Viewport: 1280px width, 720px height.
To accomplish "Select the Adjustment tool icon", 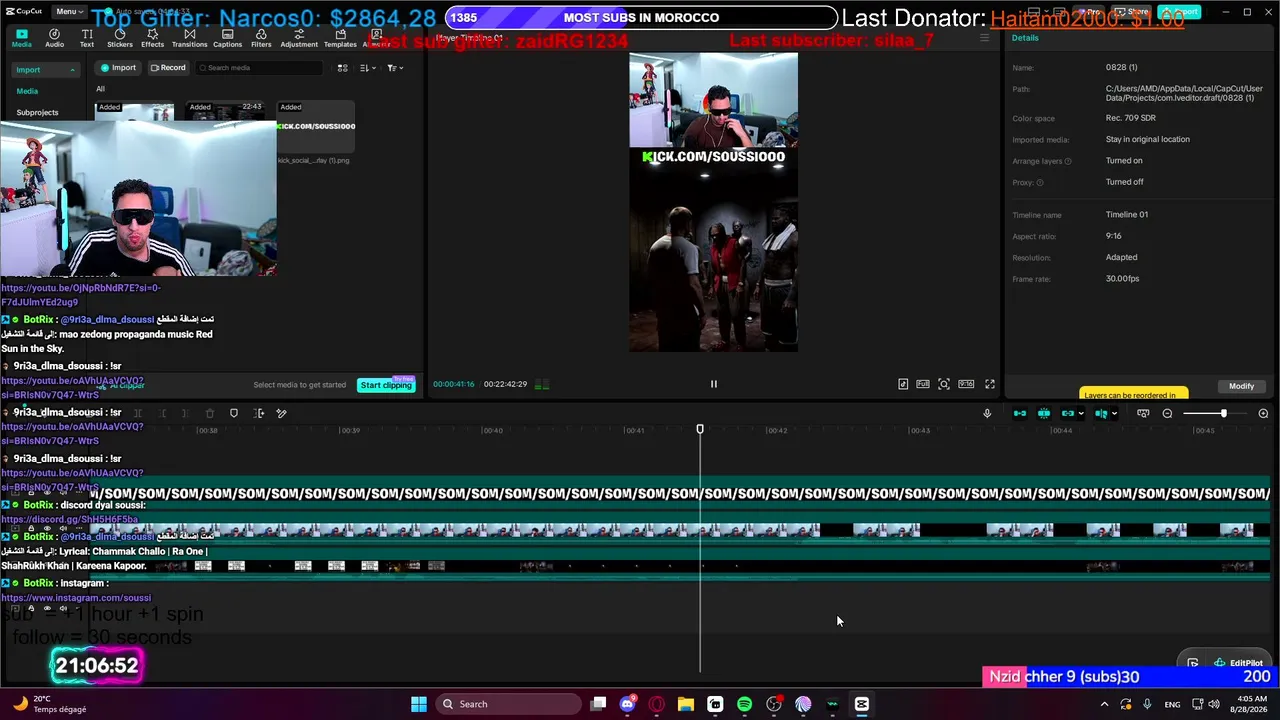I will pos(299,38).
